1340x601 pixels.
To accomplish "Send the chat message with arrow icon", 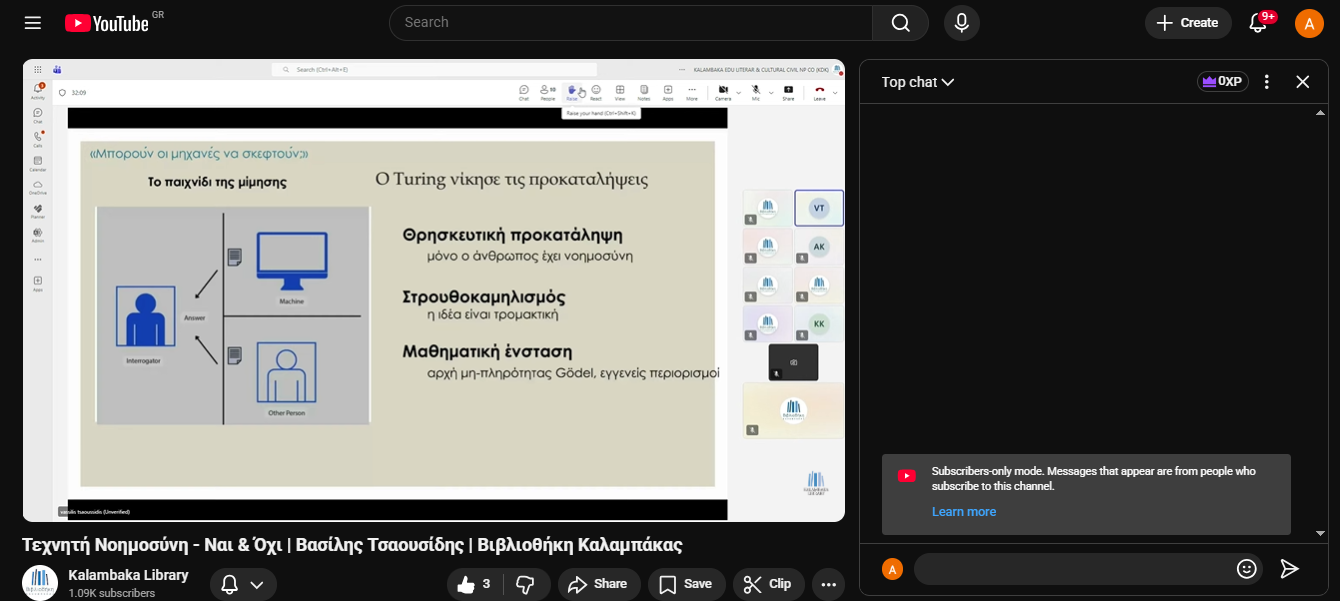I will pyautogui.click(x=1290, y=569).
